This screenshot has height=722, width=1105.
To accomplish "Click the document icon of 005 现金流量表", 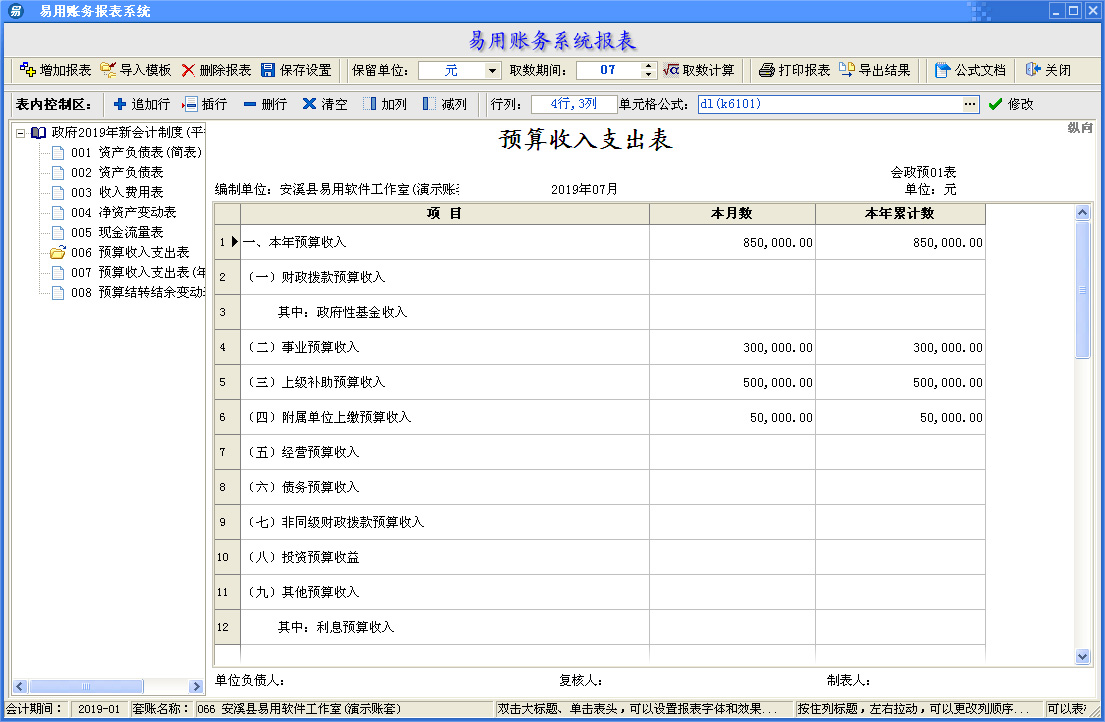I will click(x=58, y=232).
